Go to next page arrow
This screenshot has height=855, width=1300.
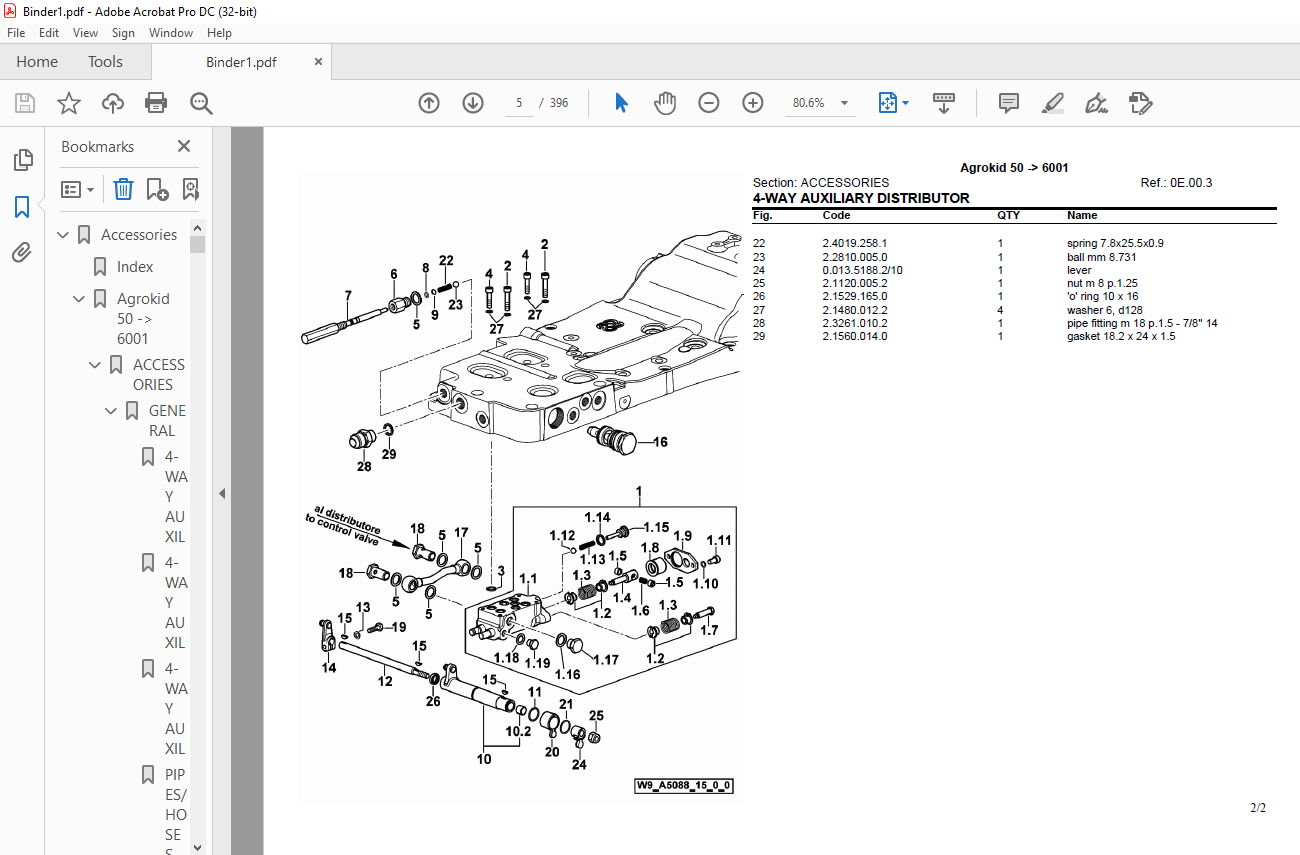473,102
